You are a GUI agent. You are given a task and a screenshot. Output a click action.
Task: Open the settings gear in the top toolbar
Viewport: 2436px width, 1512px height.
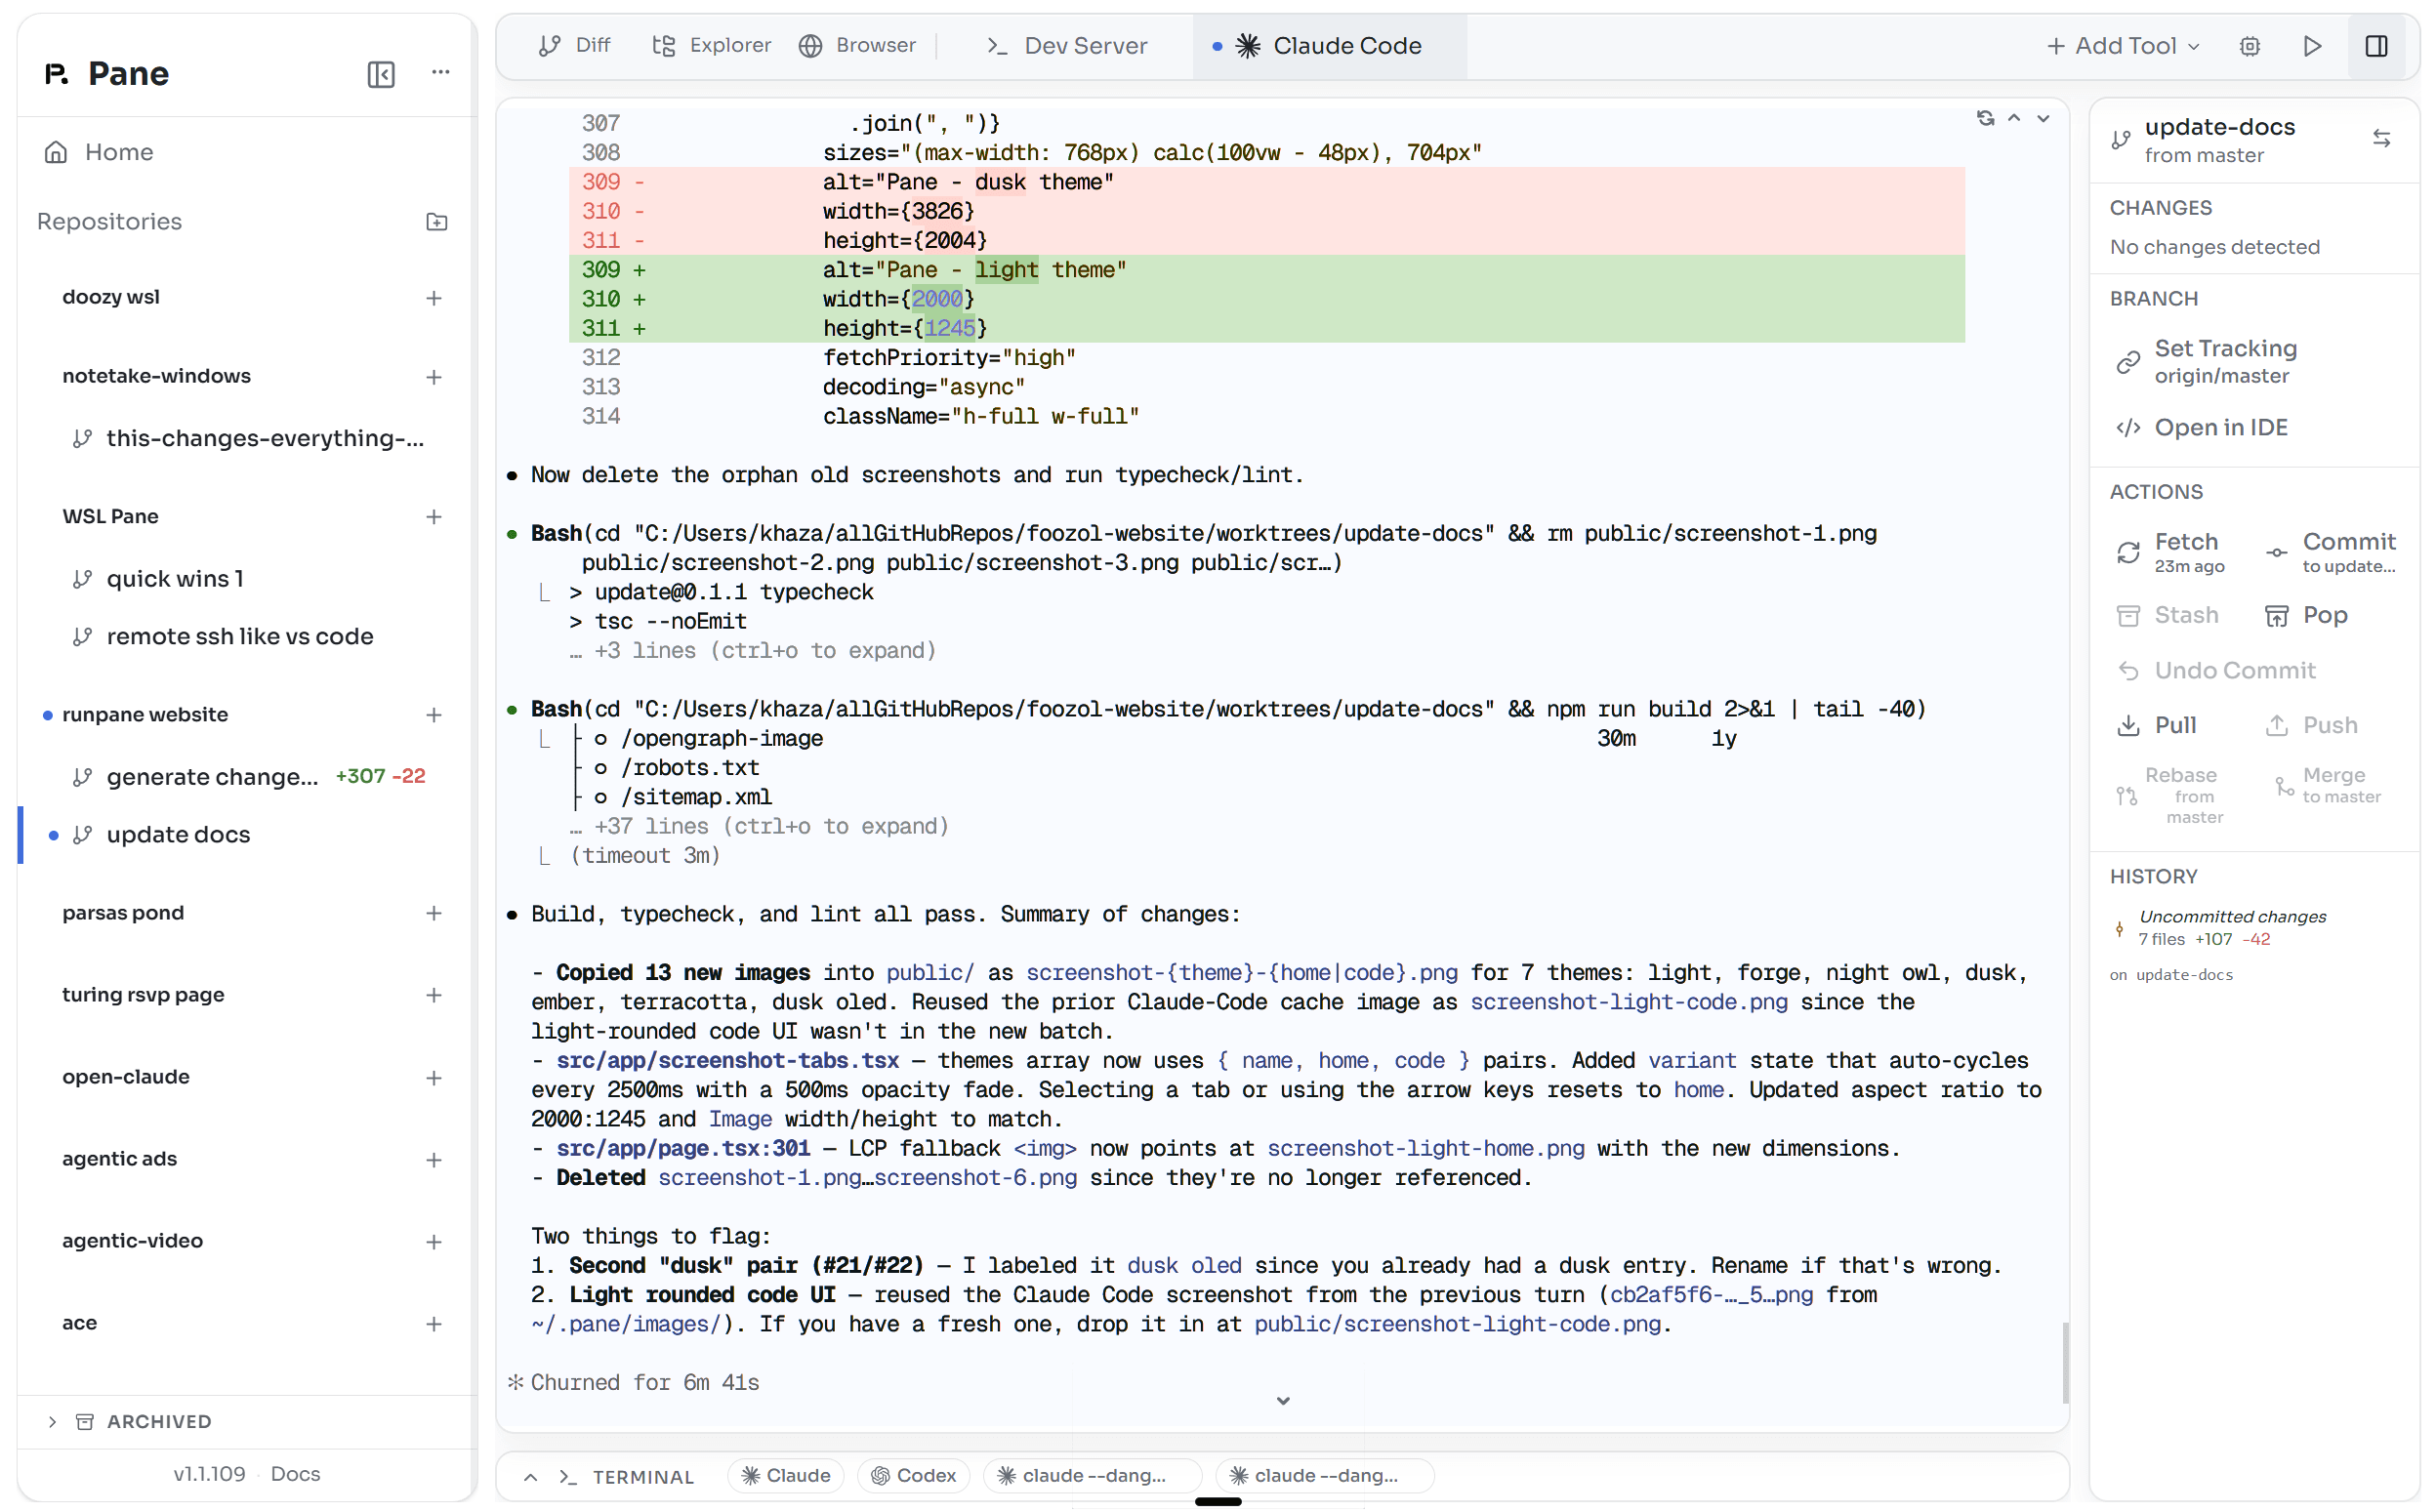point(2250,46)
